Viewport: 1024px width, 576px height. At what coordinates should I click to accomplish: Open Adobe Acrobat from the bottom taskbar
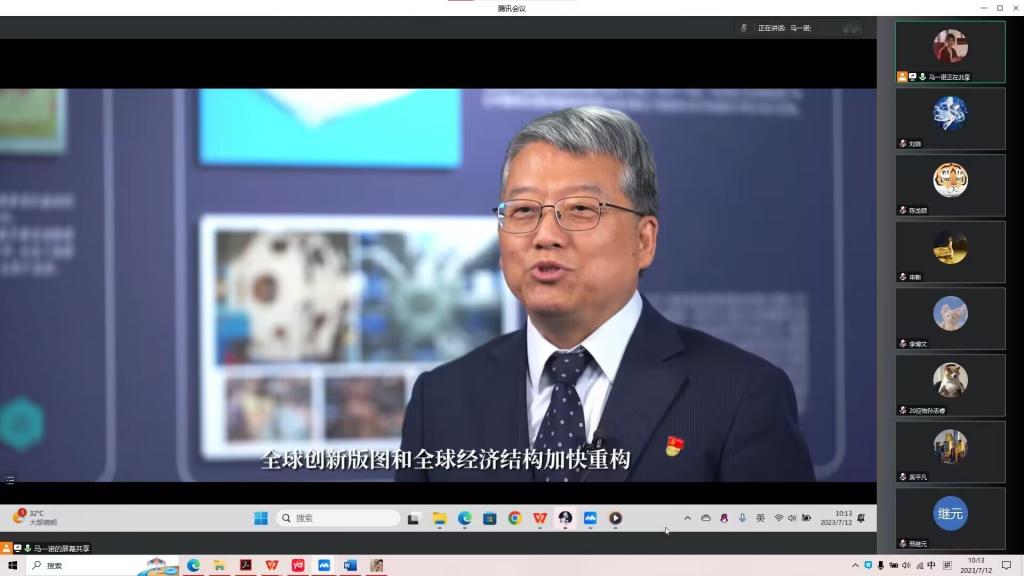pos(245,565)
